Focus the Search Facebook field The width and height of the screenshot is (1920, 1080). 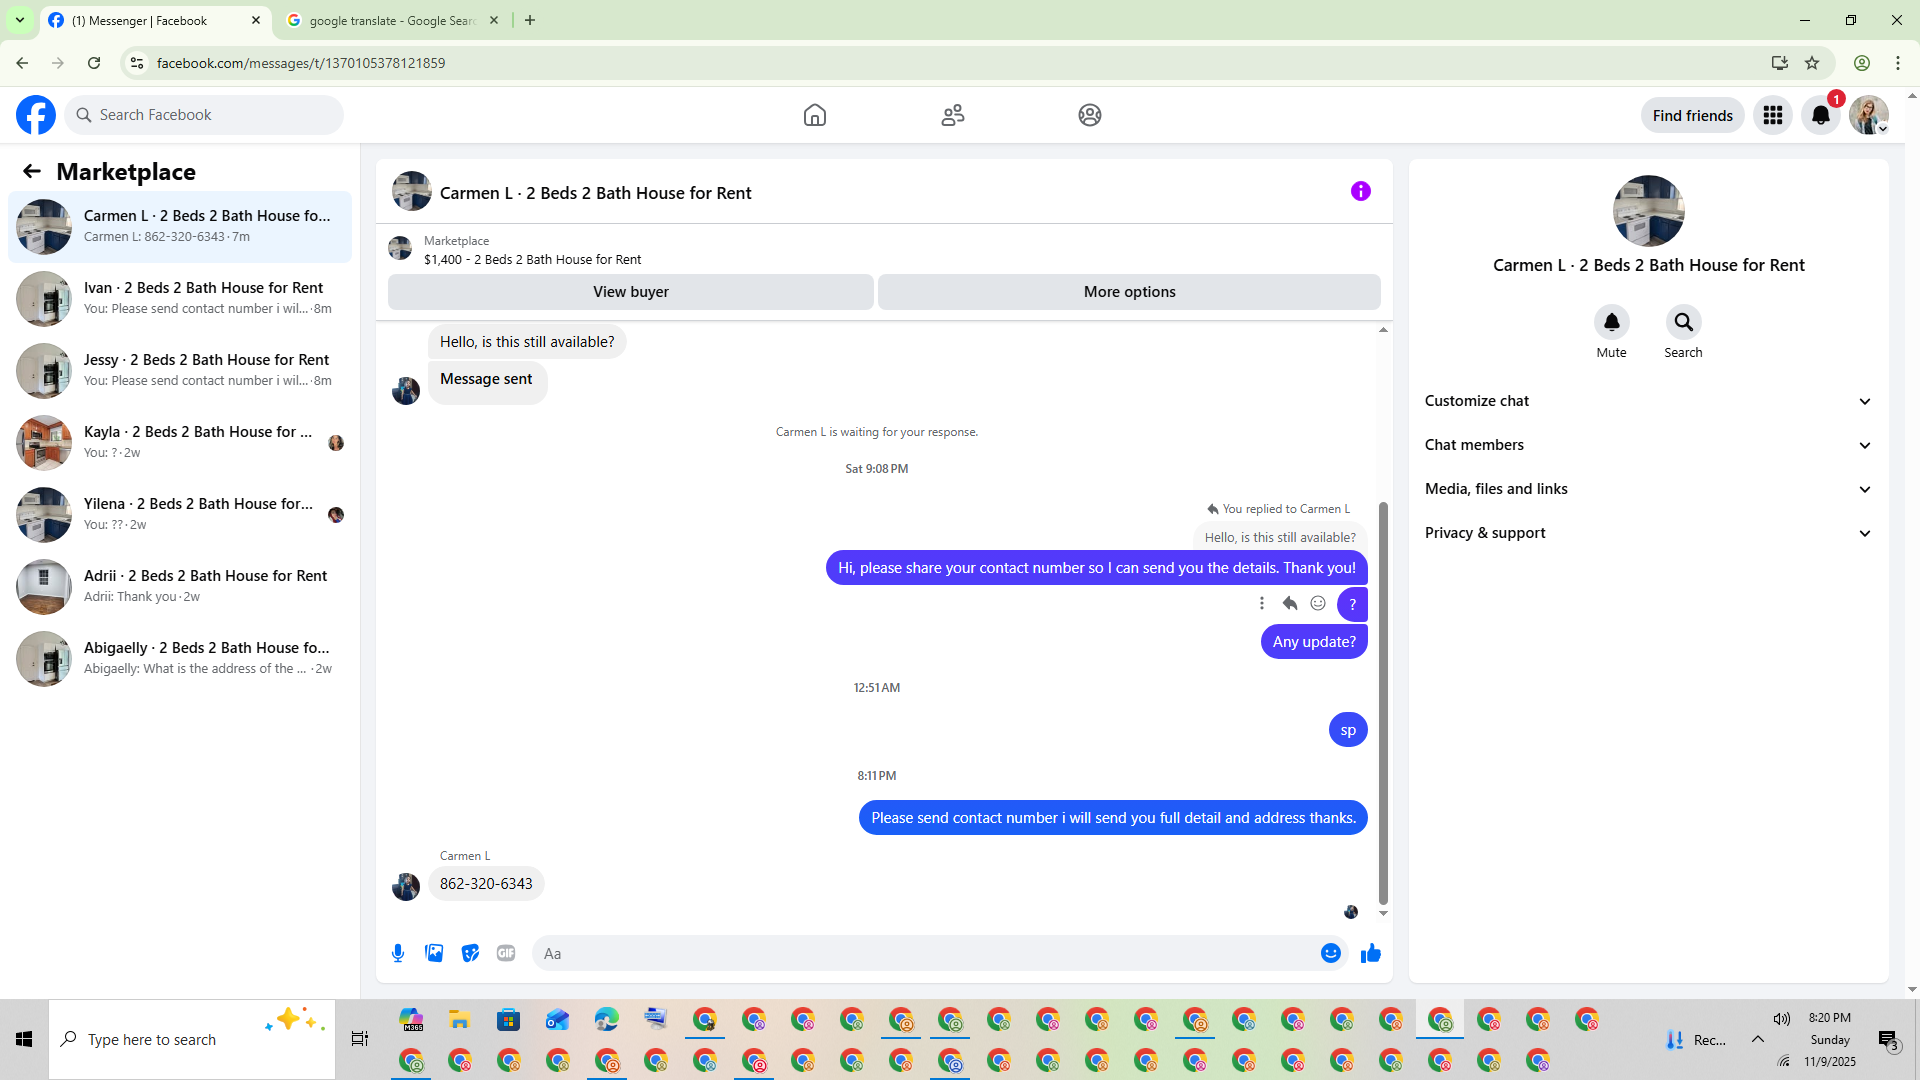(x=205, y=115)
